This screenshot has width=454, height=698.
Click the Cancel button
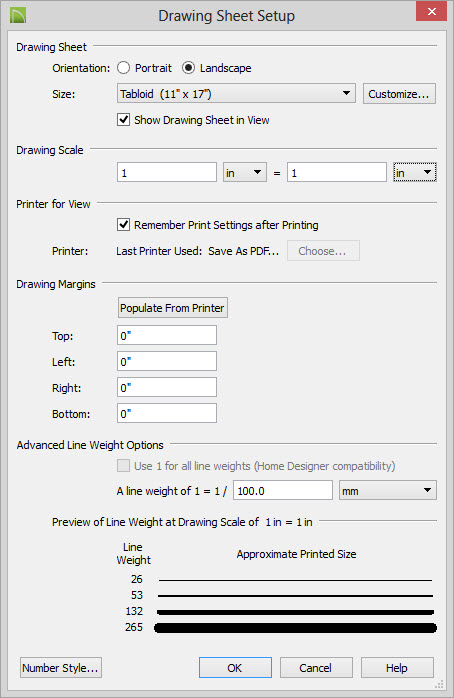[x=316, y=668]
